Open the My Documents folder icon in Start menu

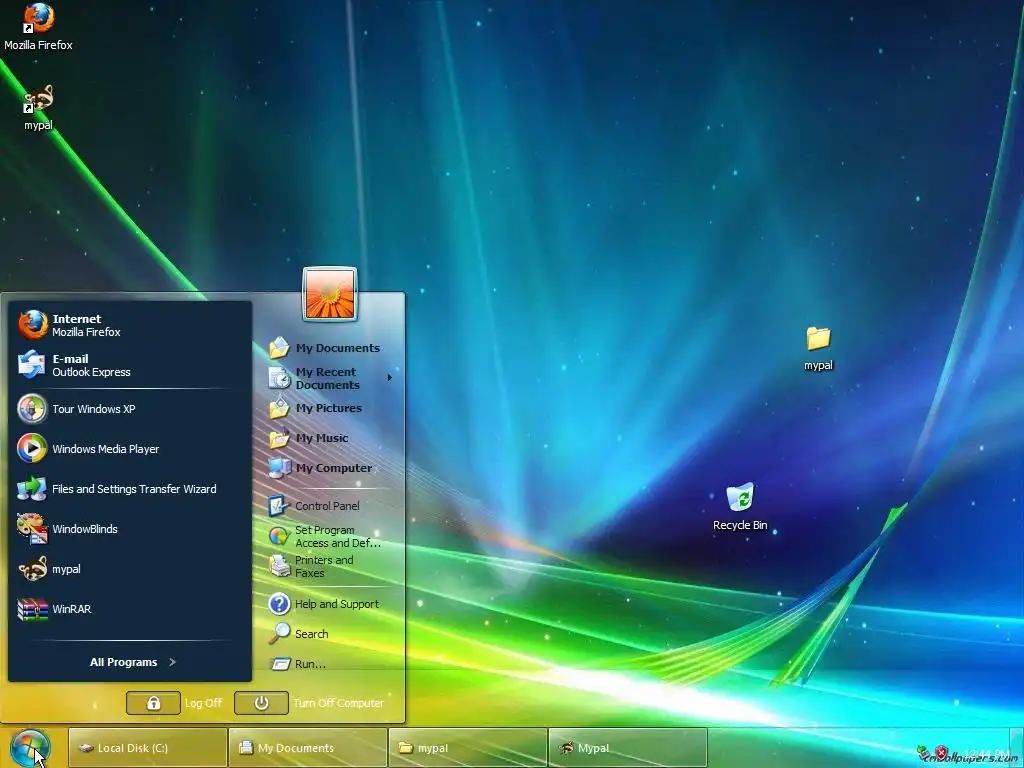[x=279, y=347]
